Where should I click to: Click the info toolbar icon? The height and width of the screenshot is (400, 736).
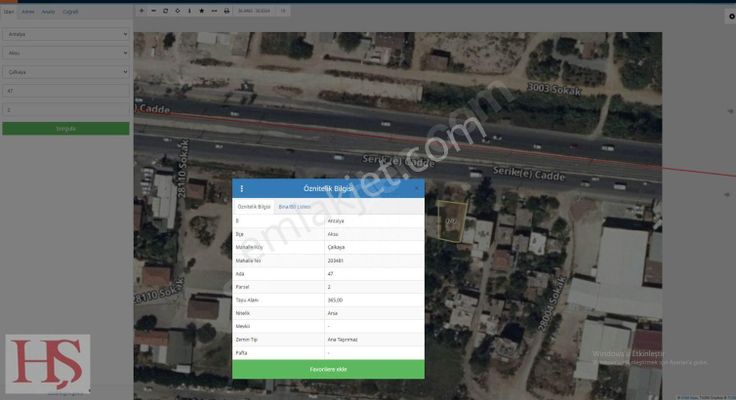pos(190,10)
